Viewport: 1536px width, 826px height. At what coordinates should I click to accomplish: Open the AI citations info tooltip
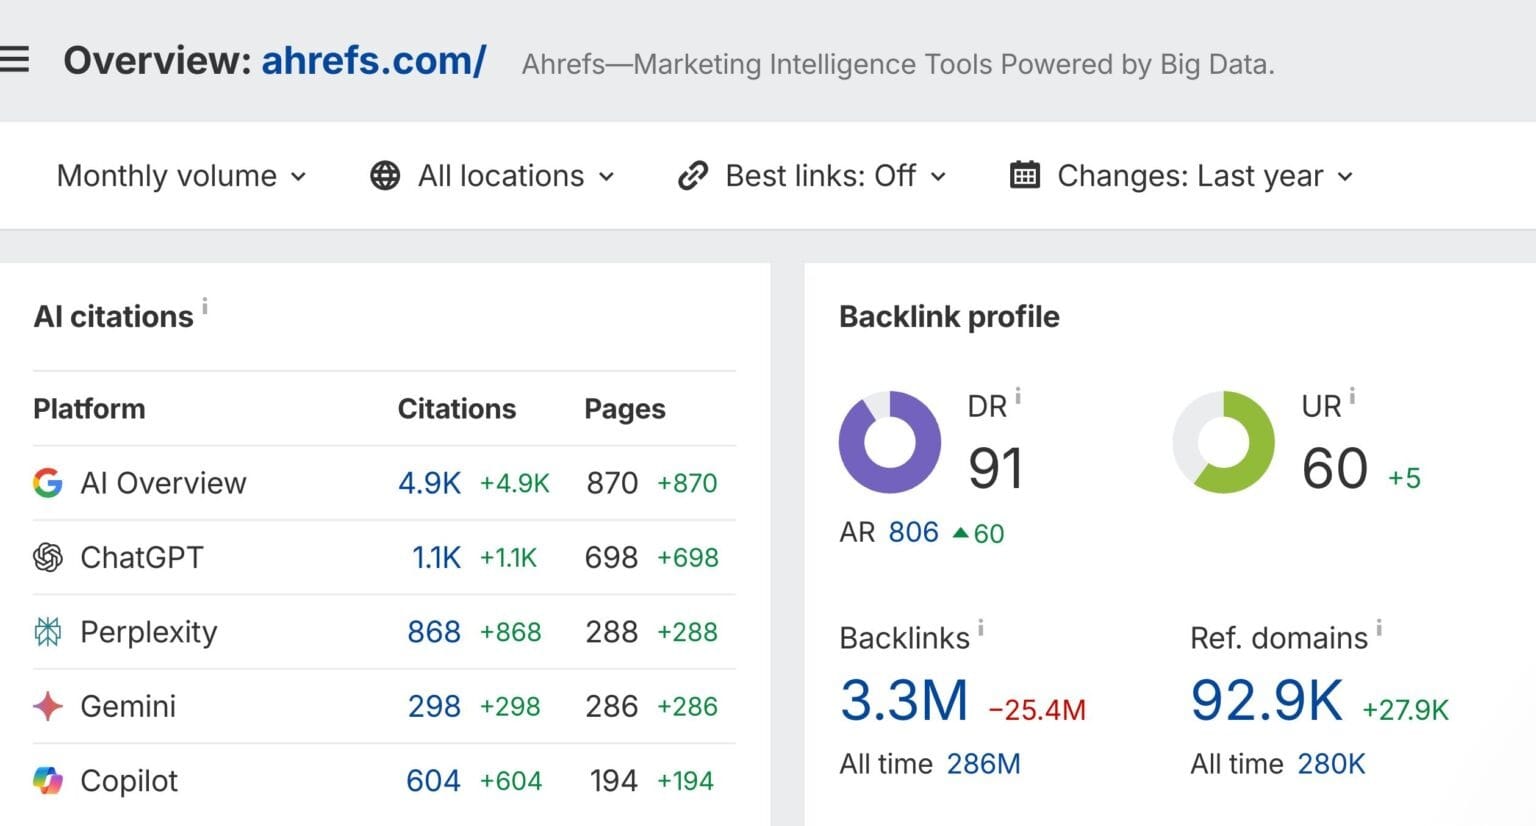[206, 305]
